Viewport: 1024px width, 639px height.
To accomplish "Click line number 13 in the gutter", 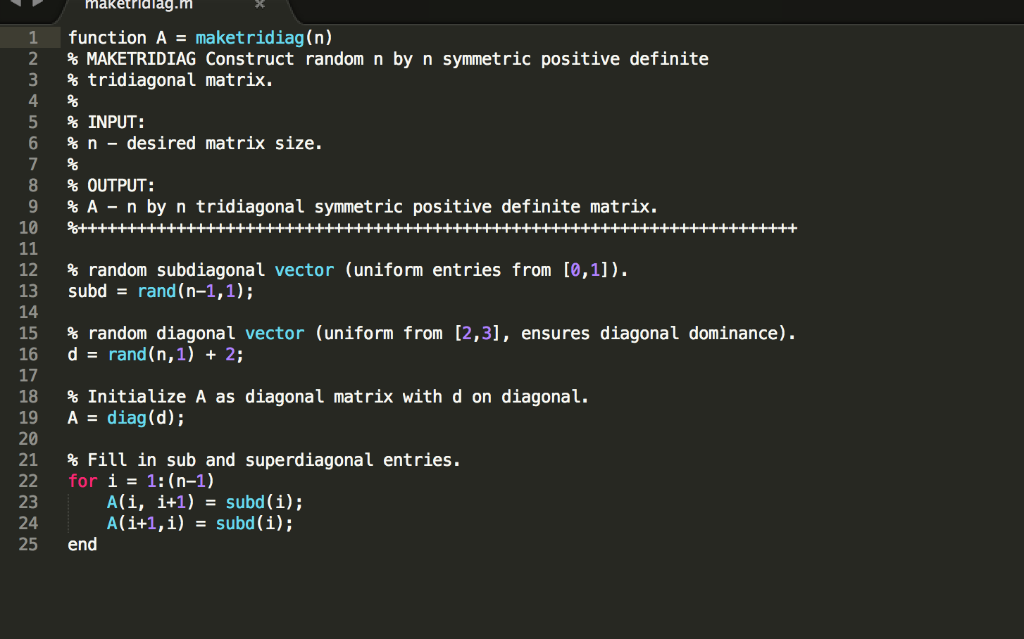I will [31, 291].
